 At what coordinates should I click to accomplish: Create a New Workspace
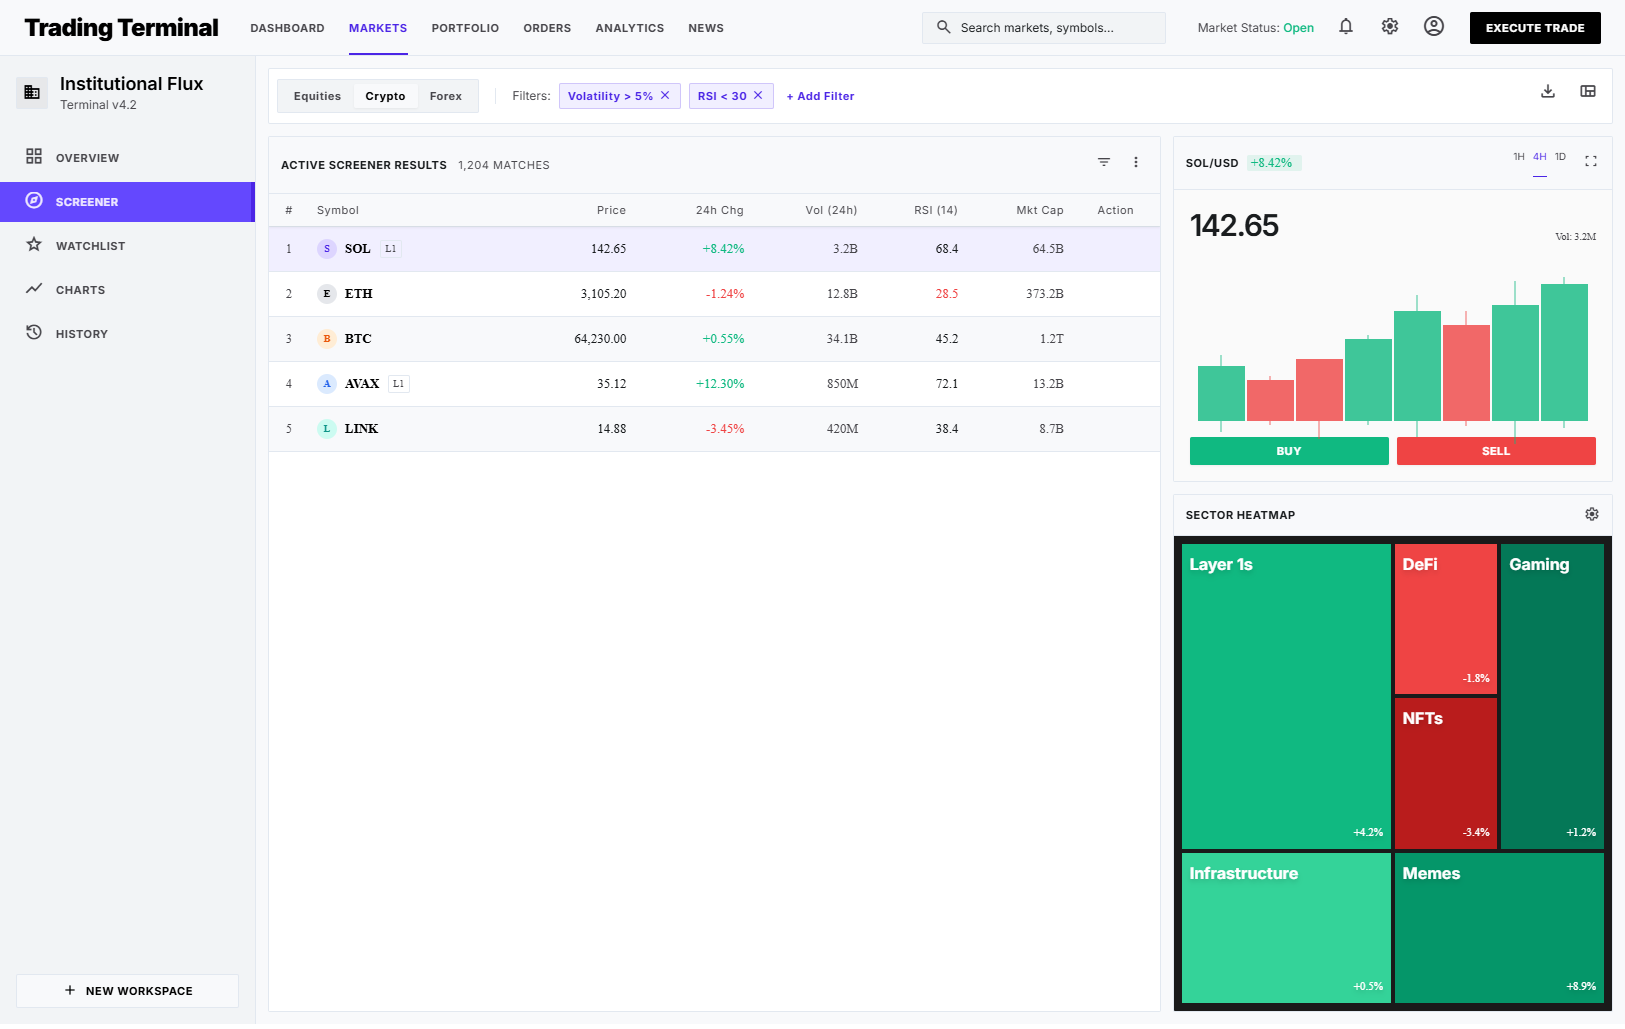pos(127,991)
